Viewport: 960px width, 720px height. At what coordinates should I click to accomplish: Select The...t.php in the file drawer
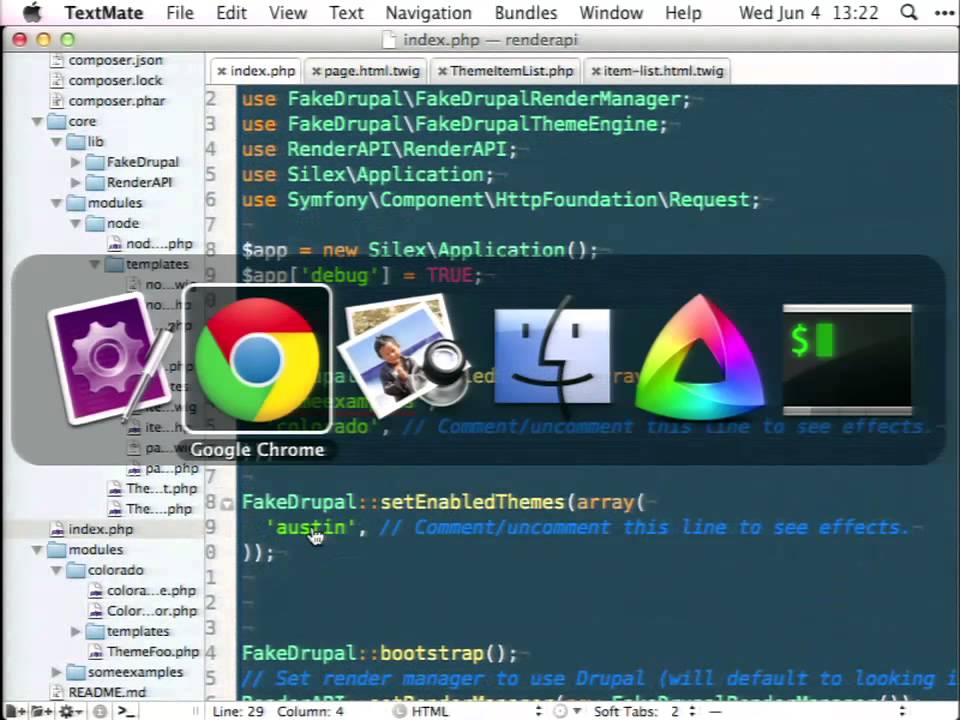click(x=162, y=489)
